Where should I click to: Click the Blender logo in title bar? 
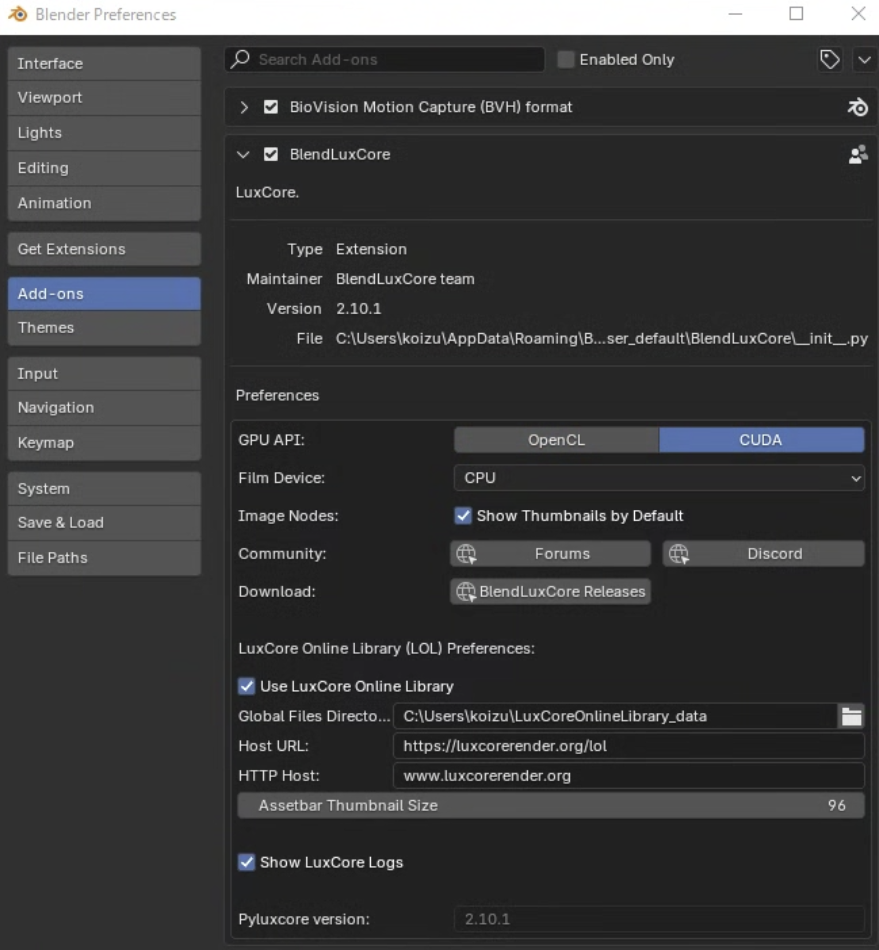click(x=17, y=14)
